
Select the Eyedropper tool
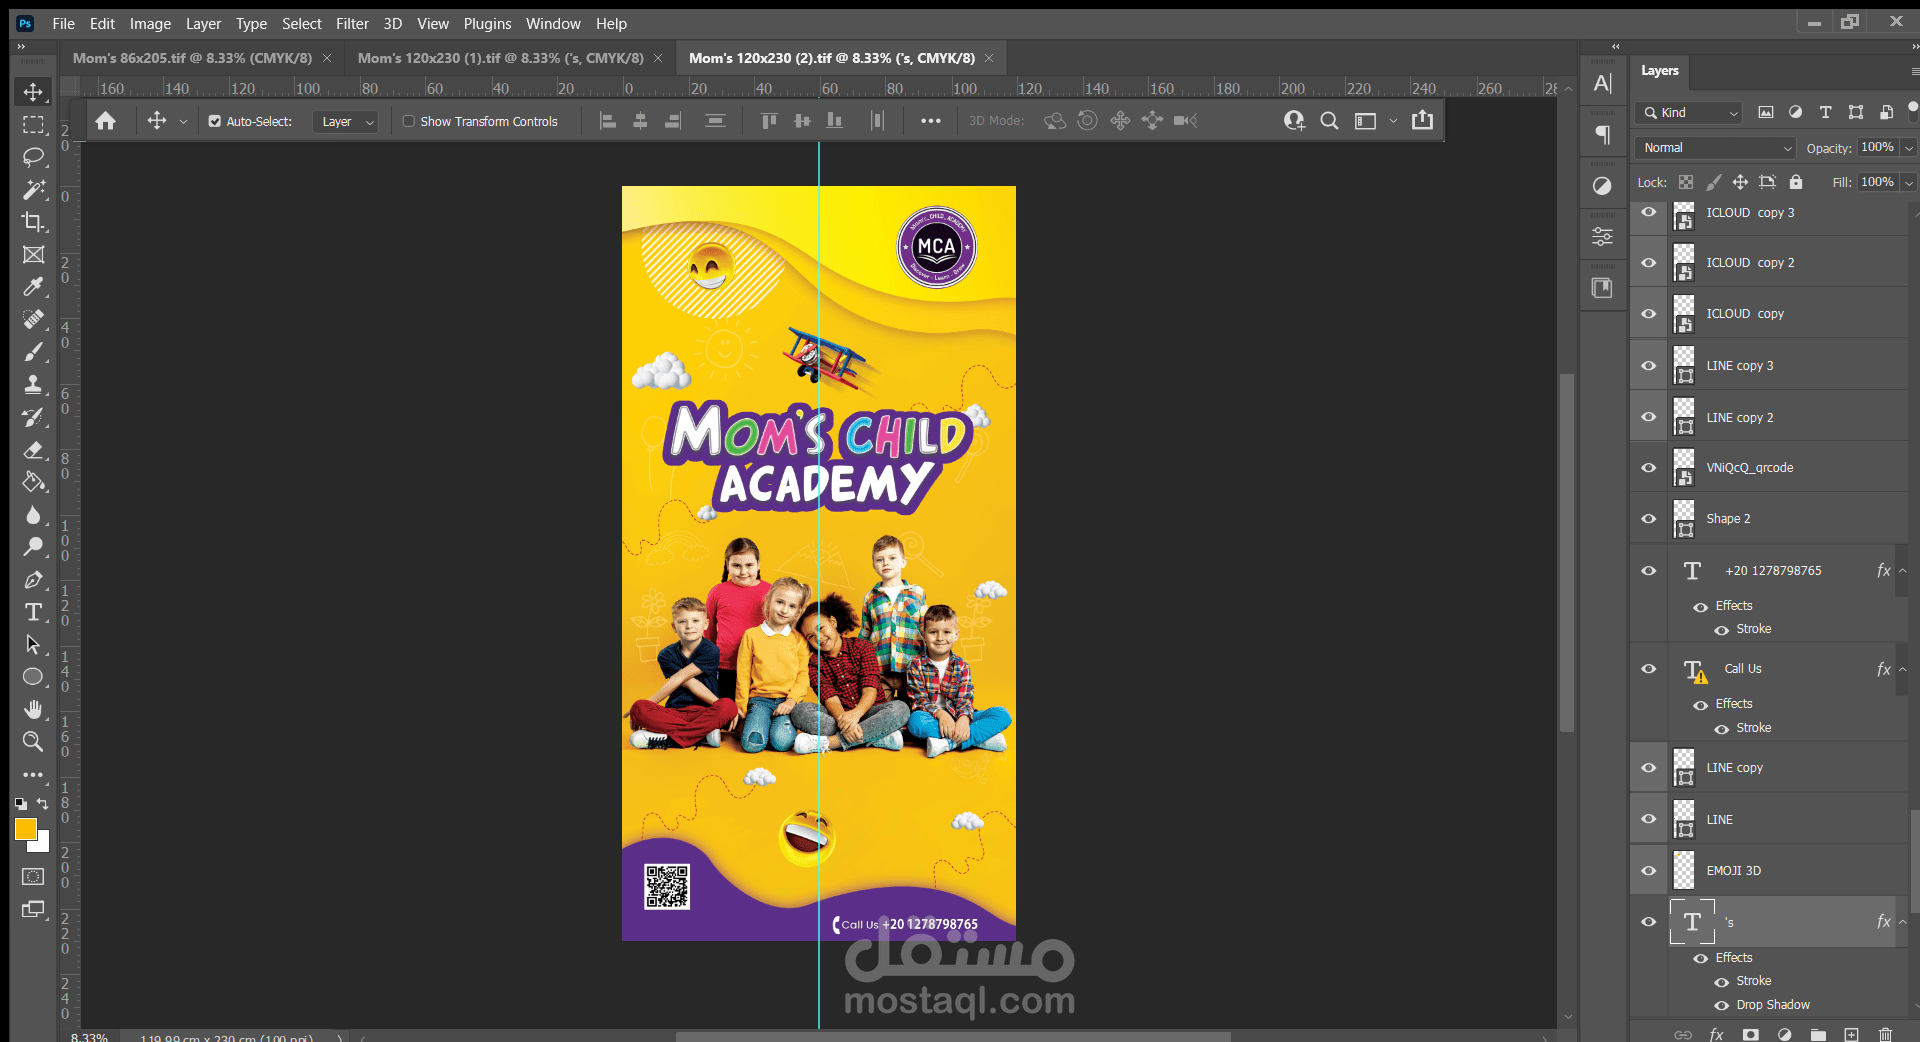pos(33,287)
